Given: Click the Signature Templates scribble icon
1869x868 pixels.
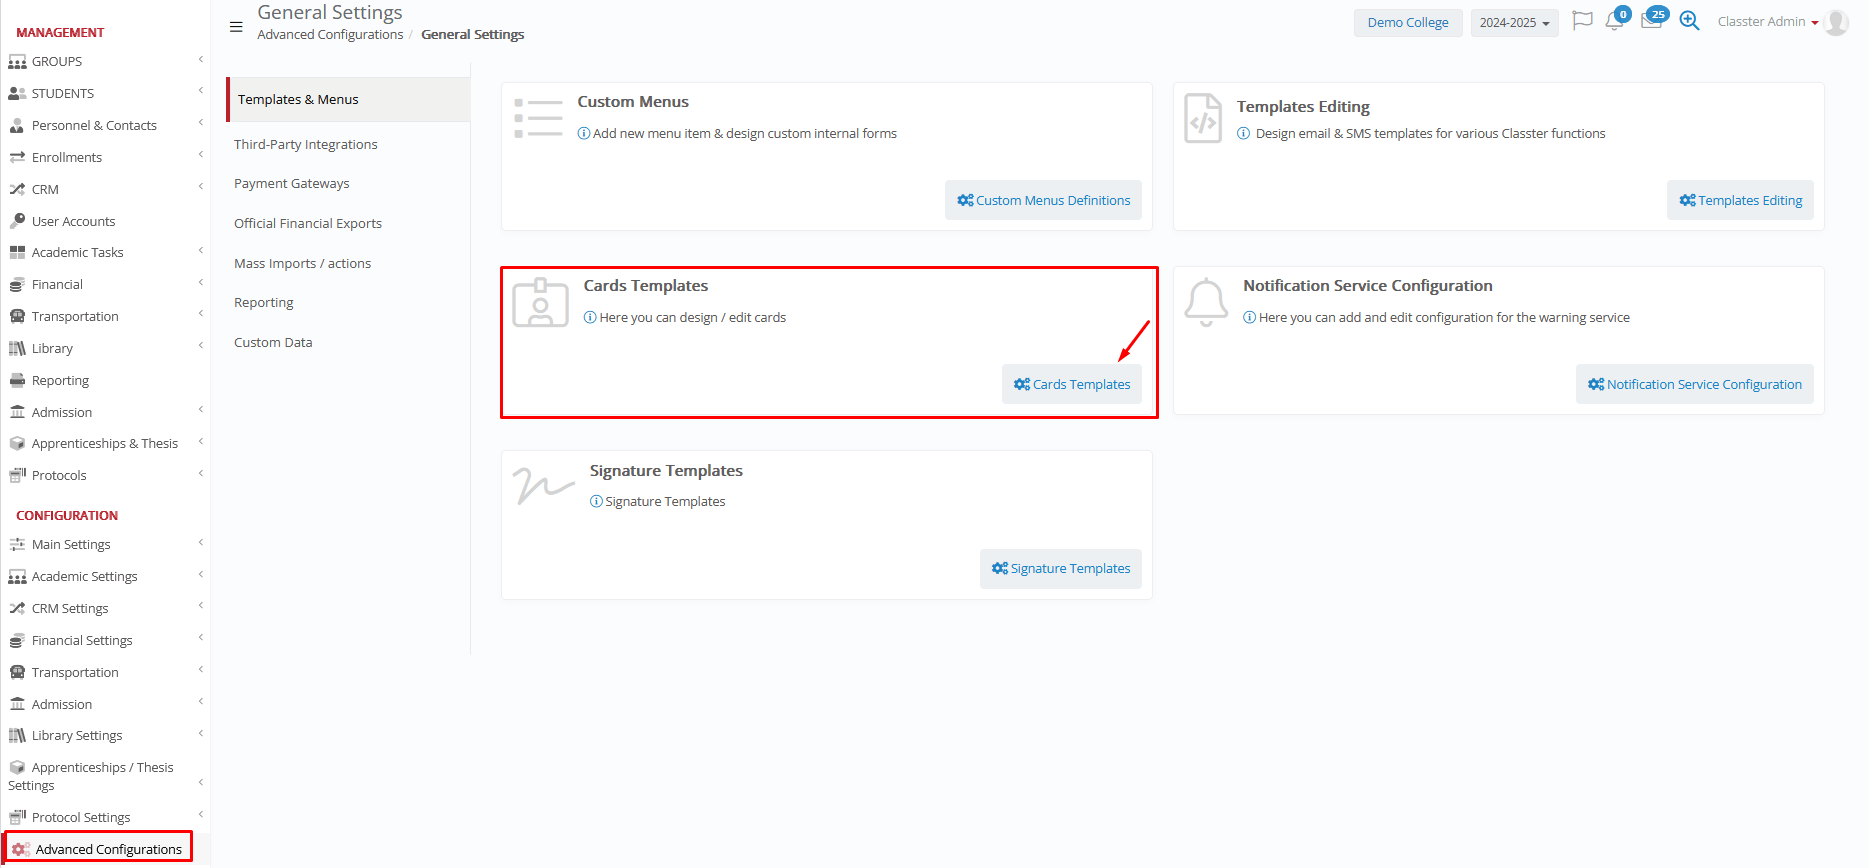Looking at the screenshot, I should click(x=543, y=486).
